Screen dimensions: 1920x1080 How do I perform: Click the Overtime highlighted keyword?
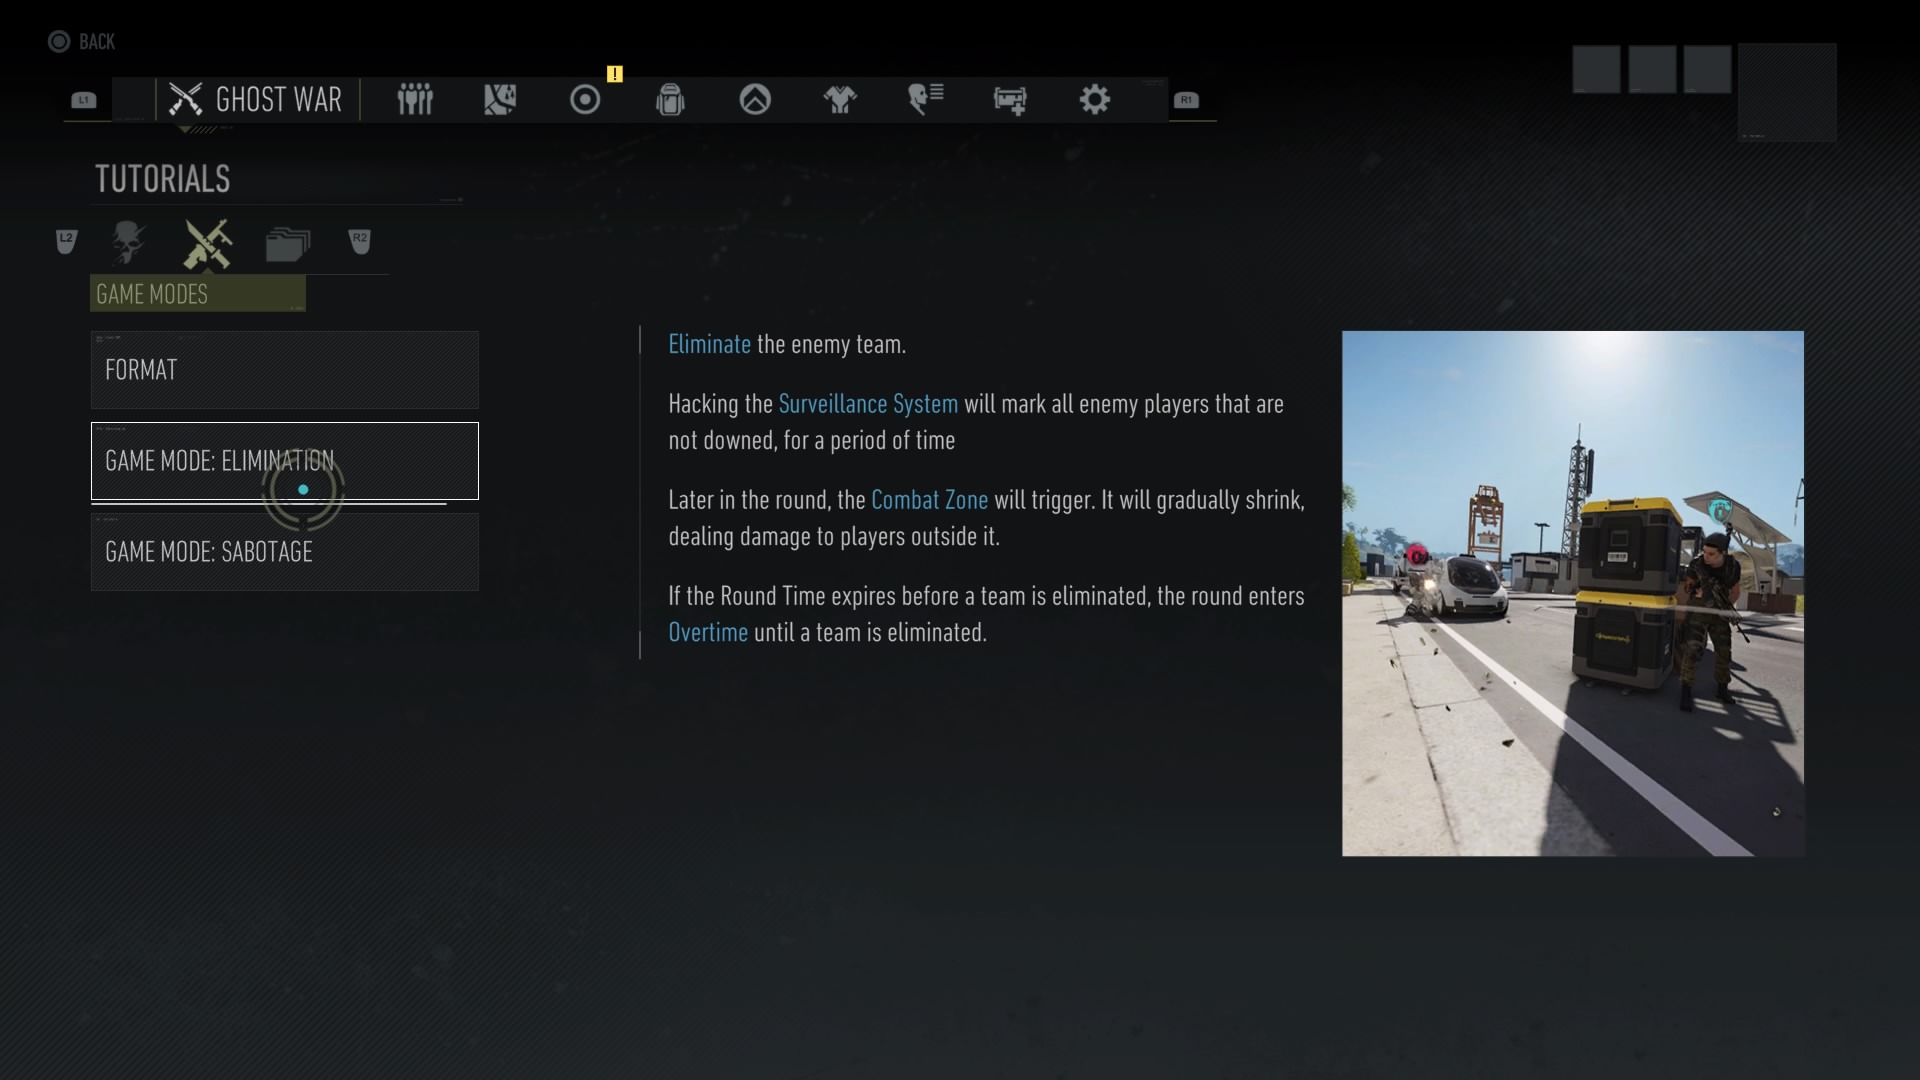click(708, 633)
